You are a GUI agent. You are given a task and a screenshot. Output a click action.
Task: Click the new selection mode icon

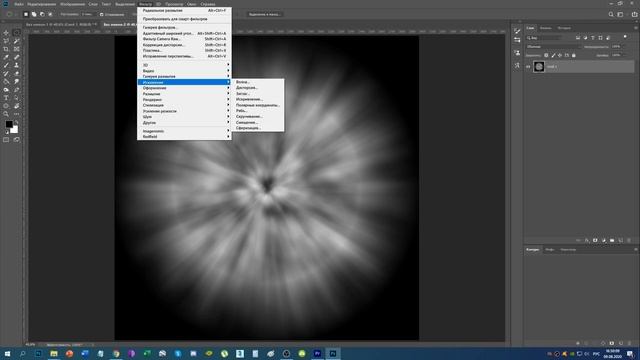(26, 14)
